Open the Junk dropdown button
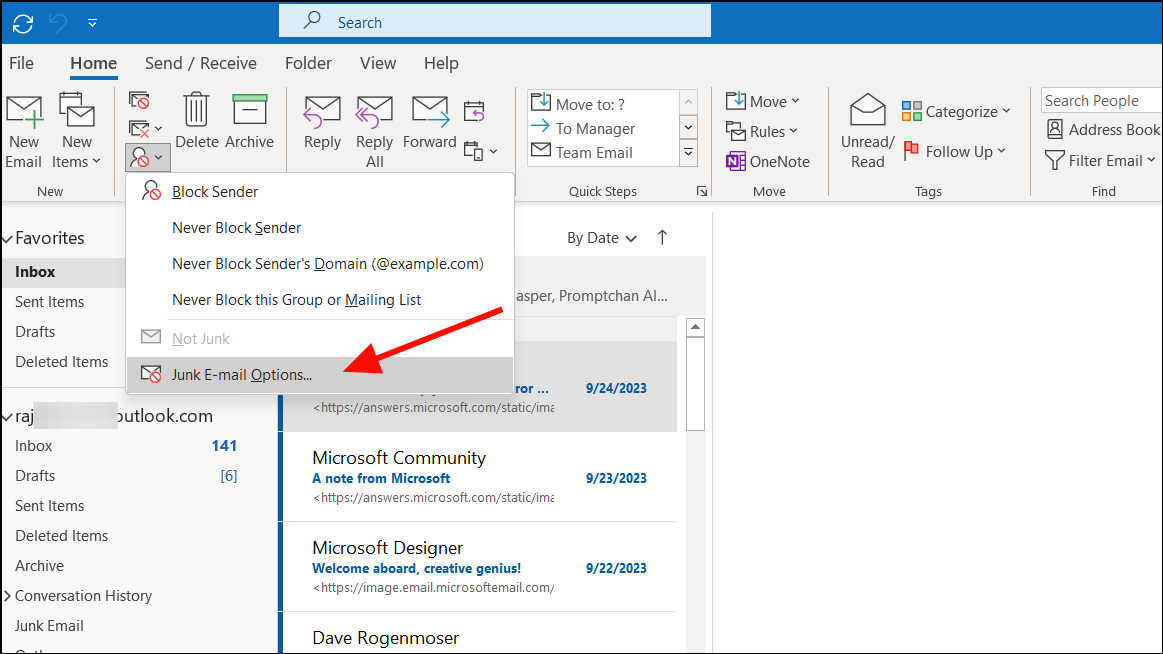This screenshot has width=1163, height=654. (x=148, y=157)
